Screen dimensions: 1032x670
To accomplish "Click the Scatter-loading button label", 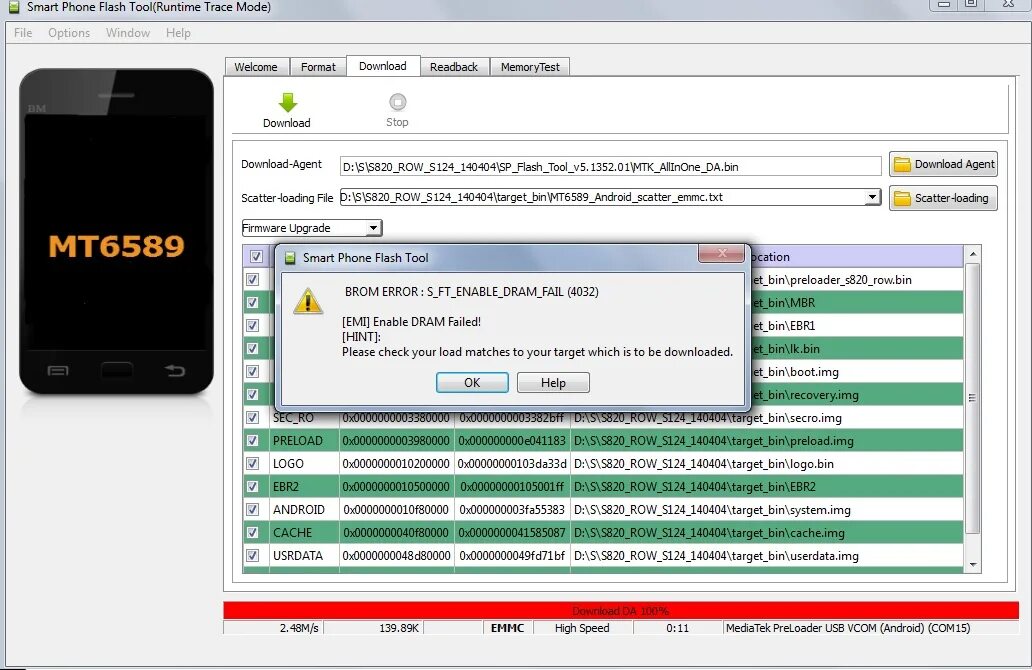I will [x=951, y=198].
